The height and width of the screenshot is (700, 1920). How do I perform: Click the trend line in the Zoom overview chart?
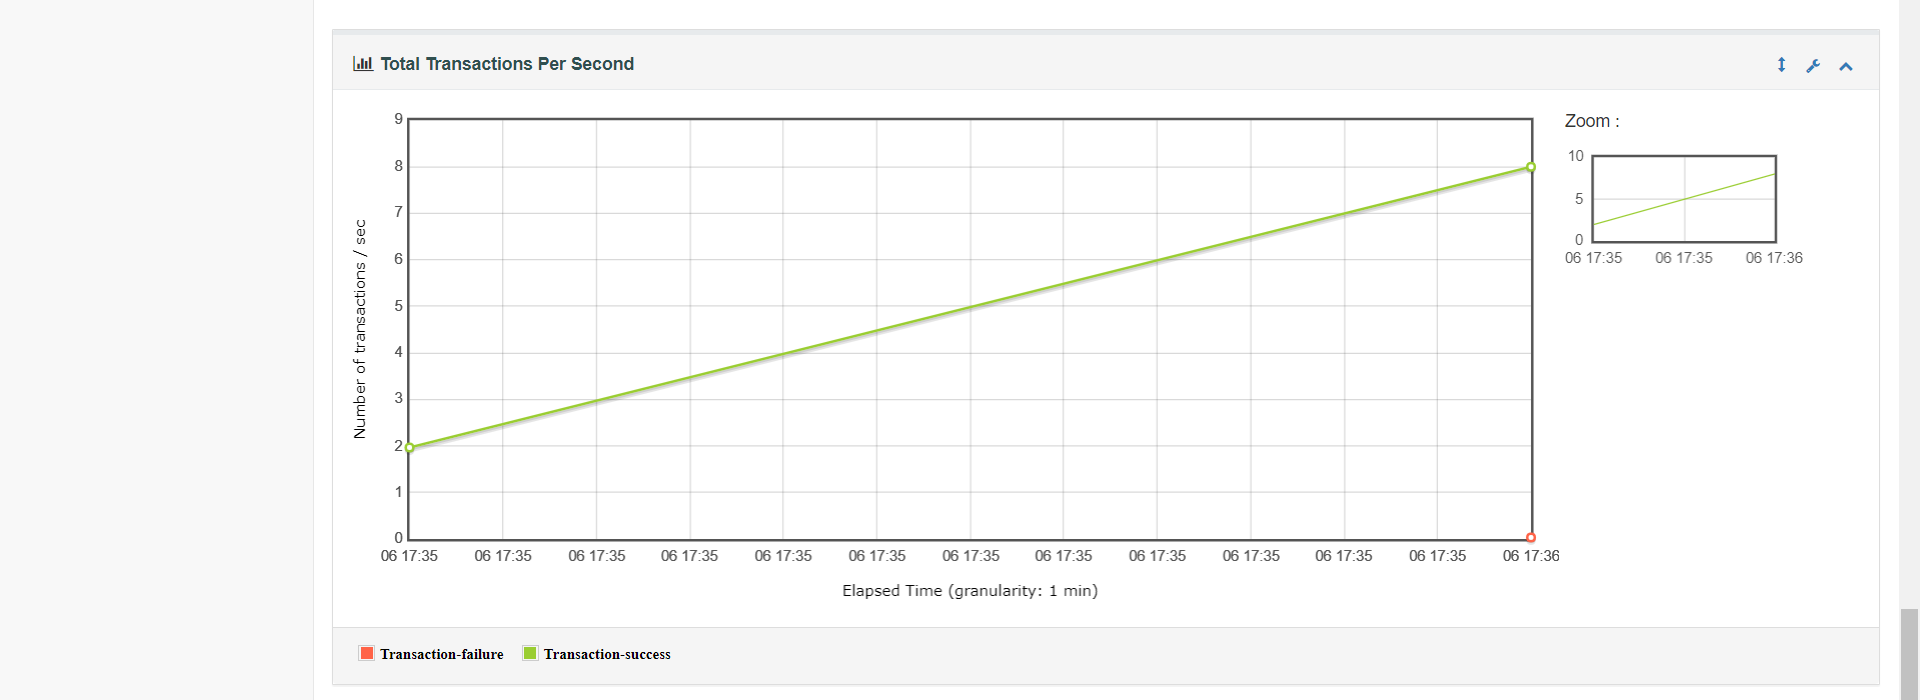(1683, 199)
